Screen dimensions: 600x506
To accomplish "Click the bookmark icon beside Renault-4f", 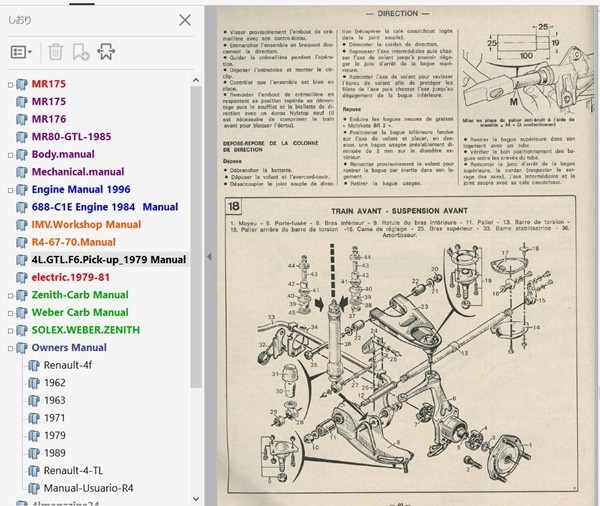I will [34, 366].
